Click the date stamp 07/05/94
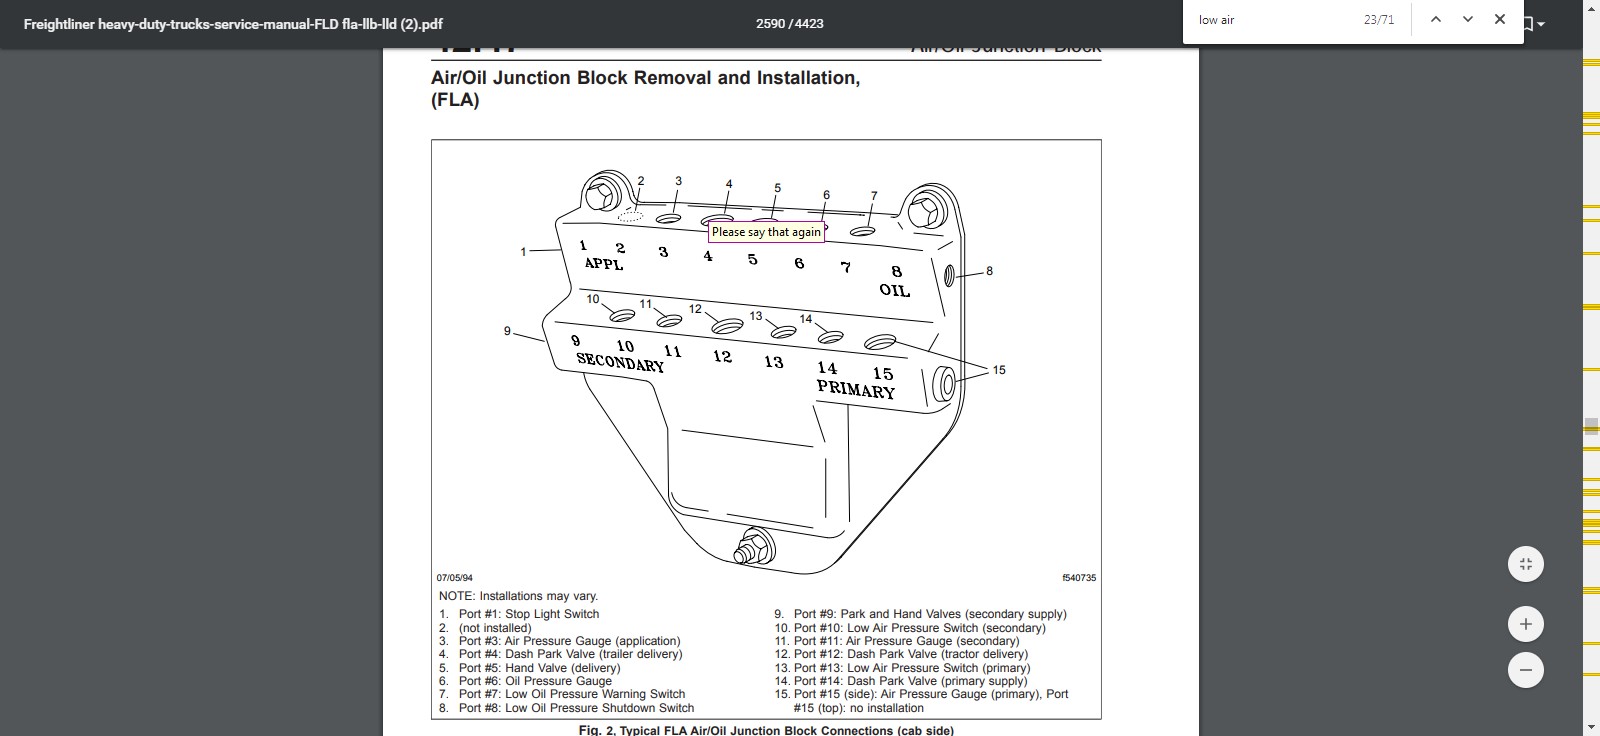1600x736 pixels. 455,578
